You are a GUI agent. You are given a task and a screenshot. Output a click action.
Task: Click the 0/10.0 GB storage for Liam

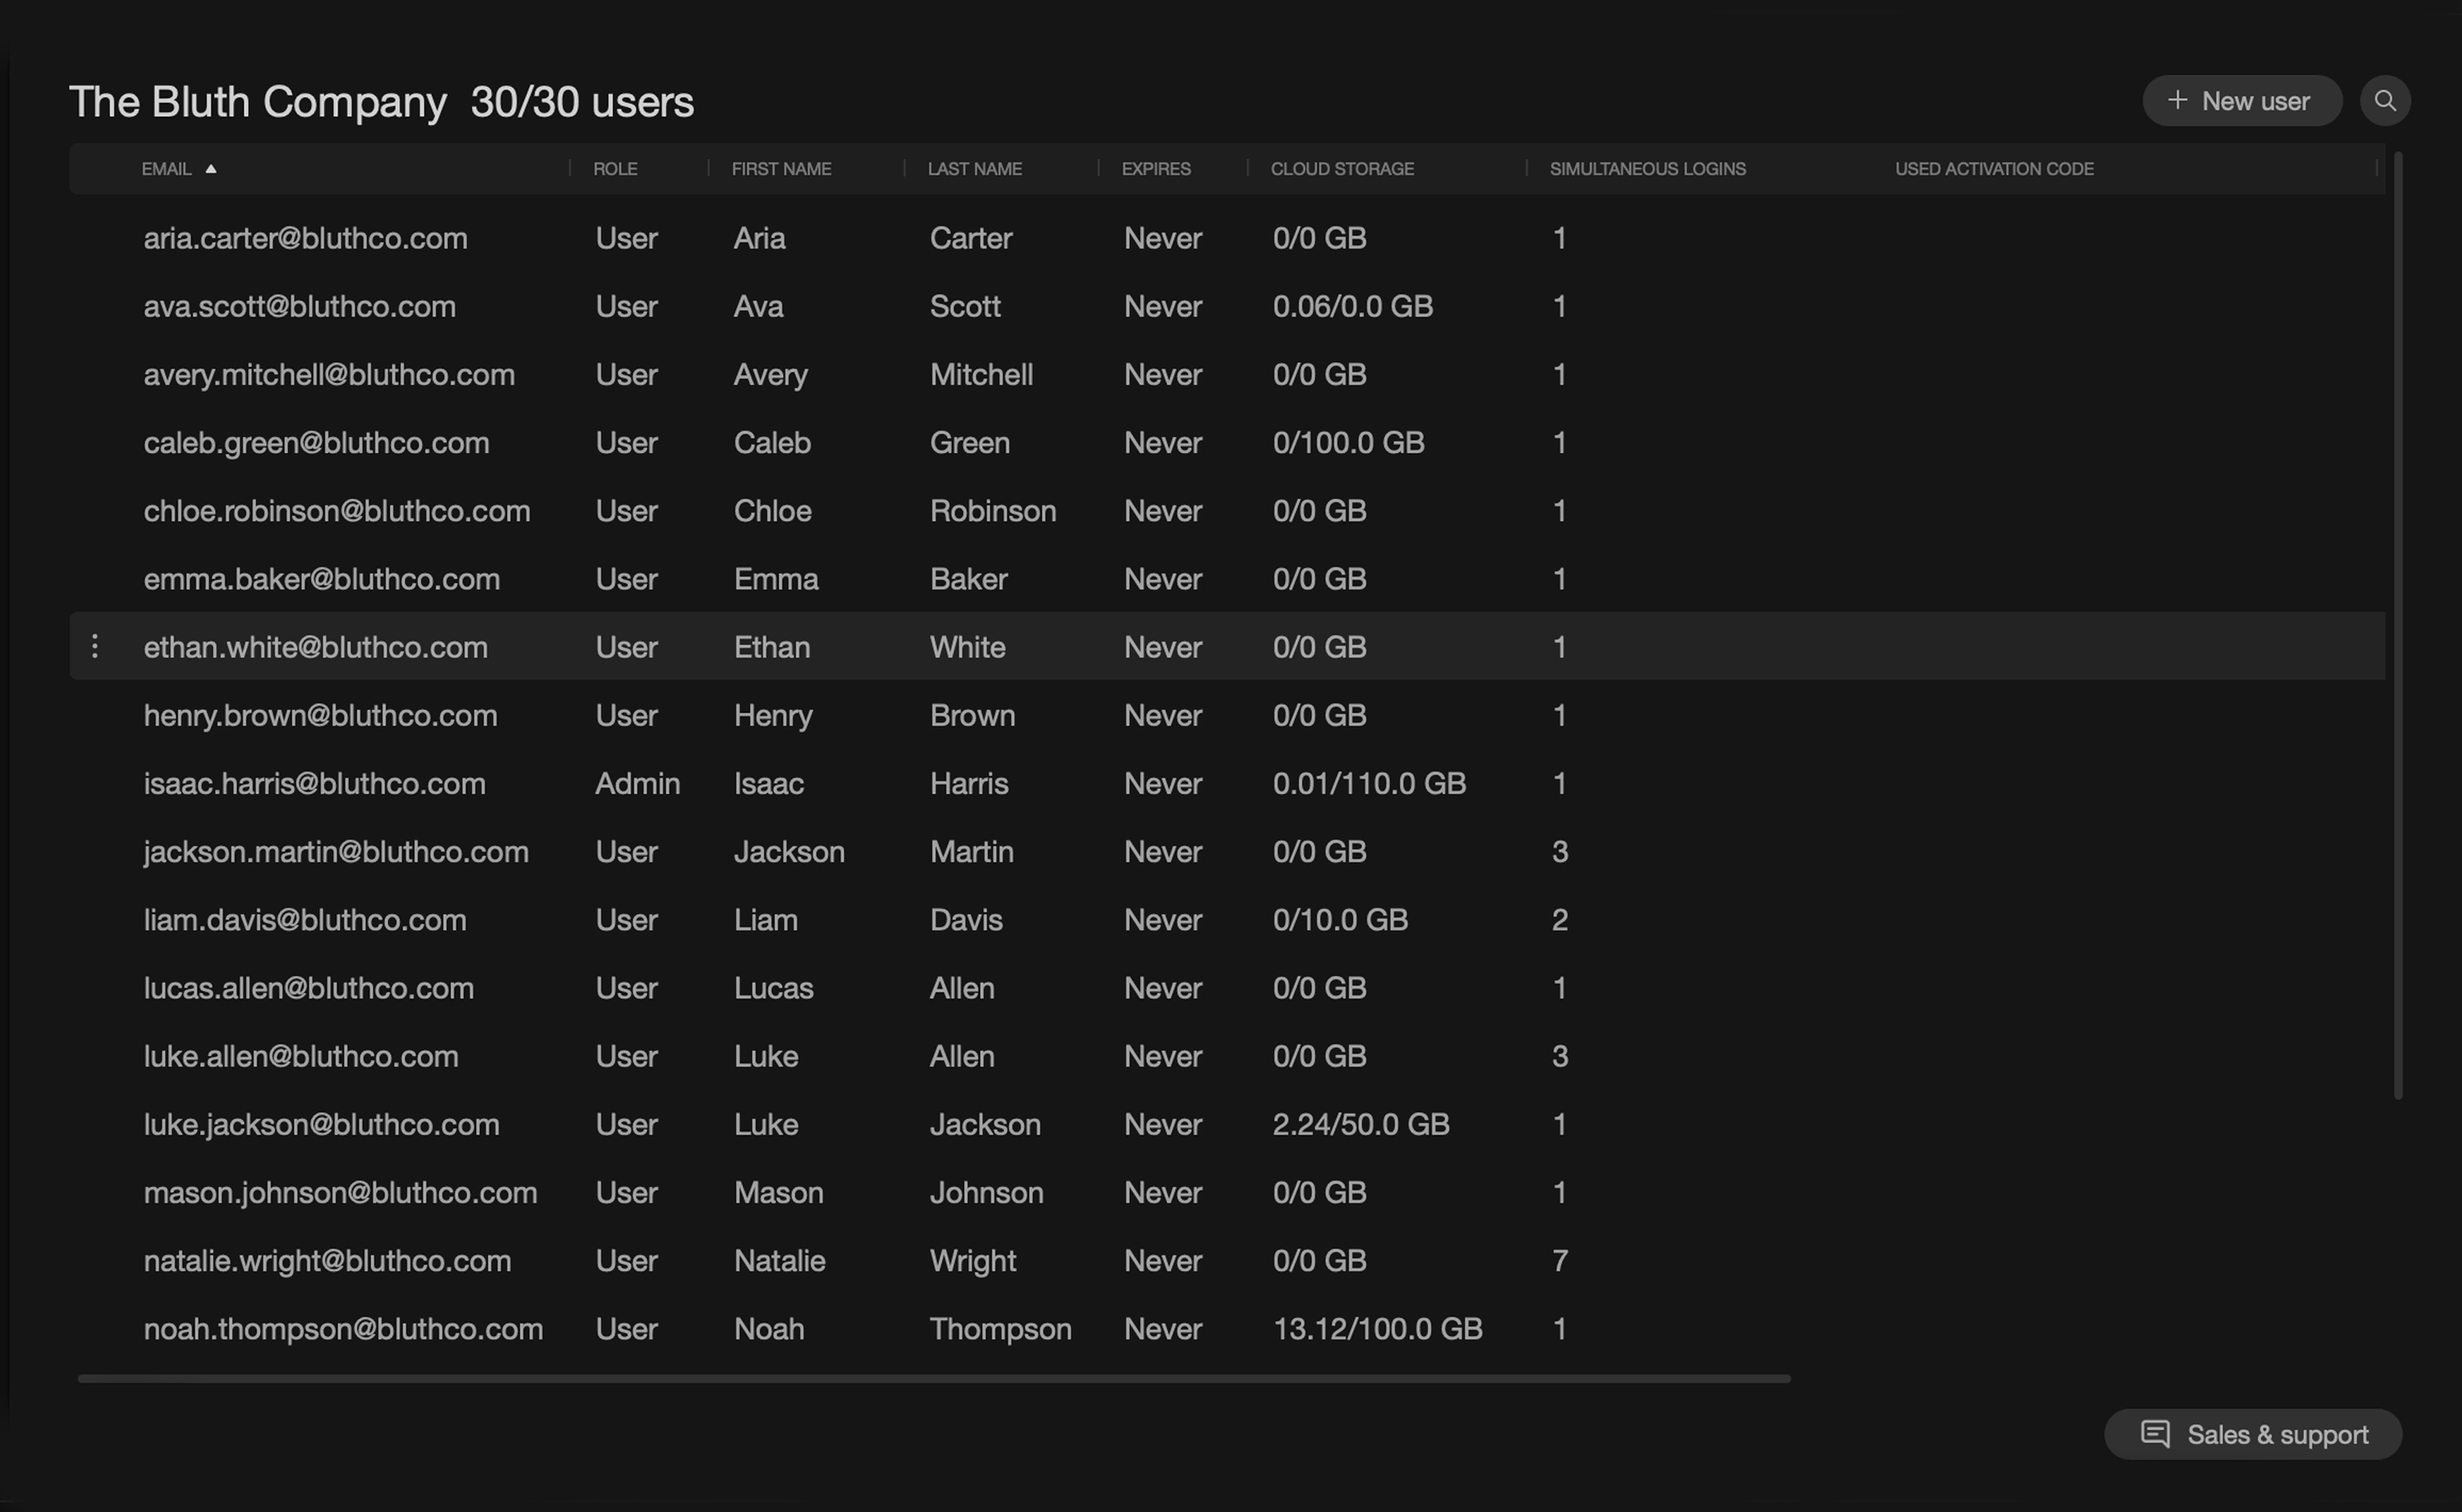[x=1340, y=919]
